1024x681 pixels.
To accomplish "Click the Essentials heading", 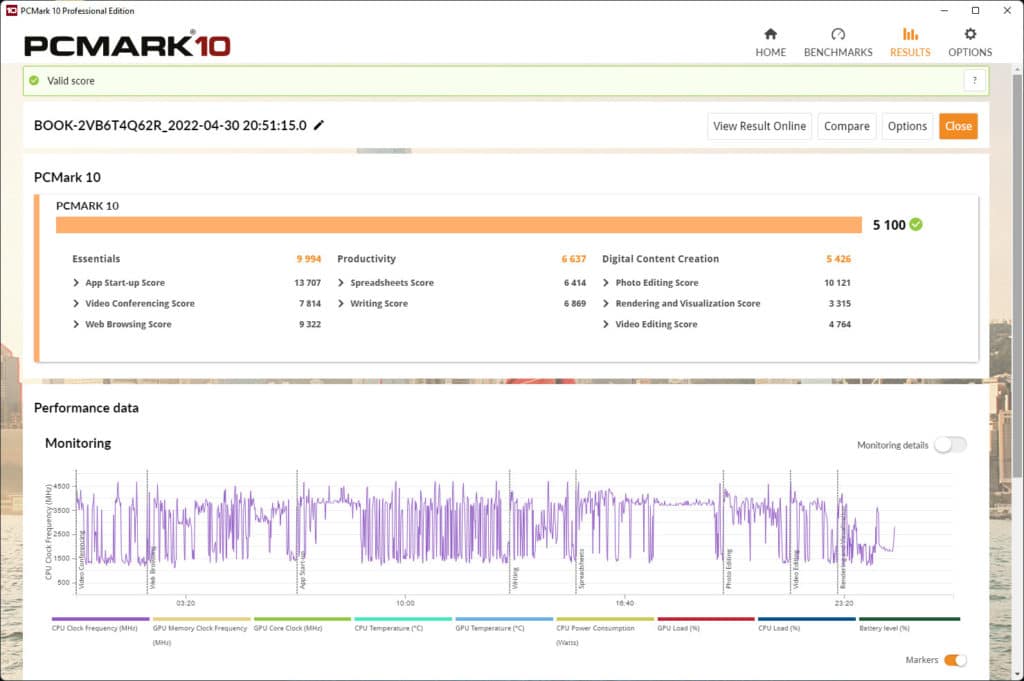I will pyautogui.click(x=96, y=259).
